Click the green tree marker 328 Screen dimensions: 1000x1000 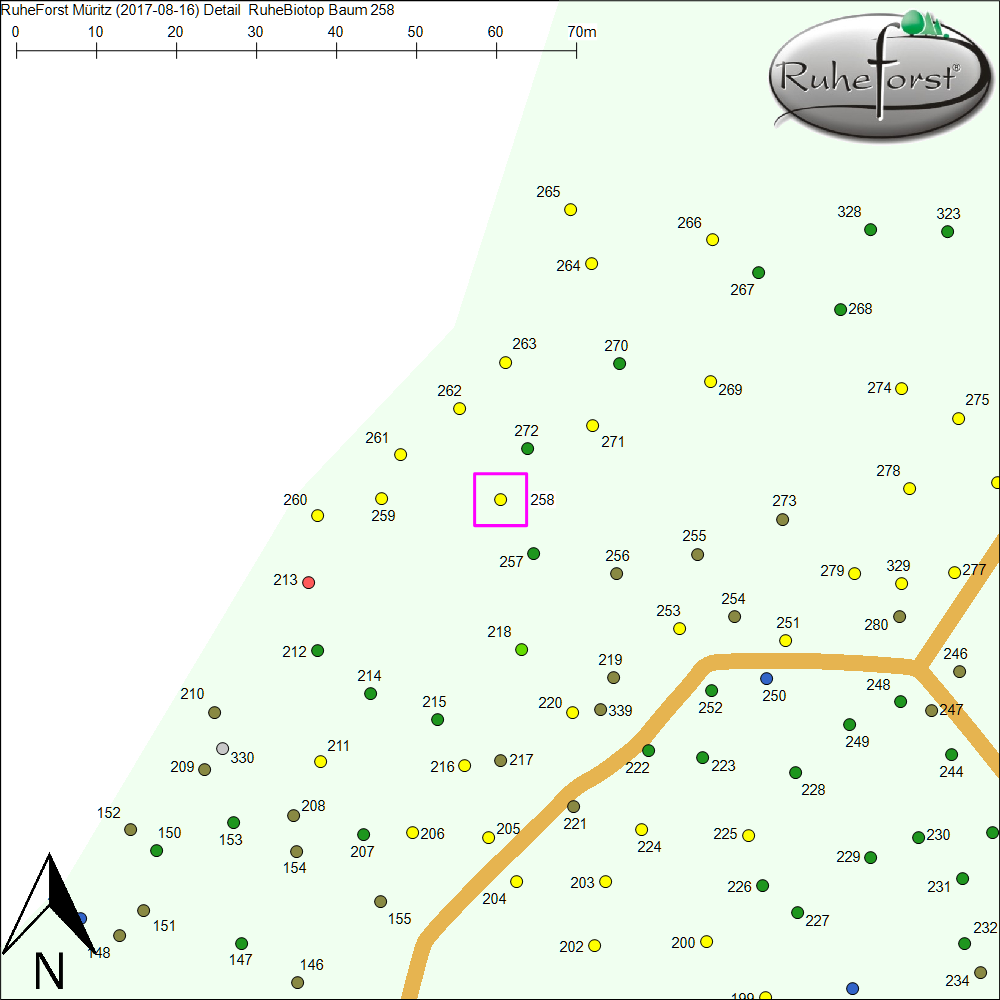tap(870, 230)
